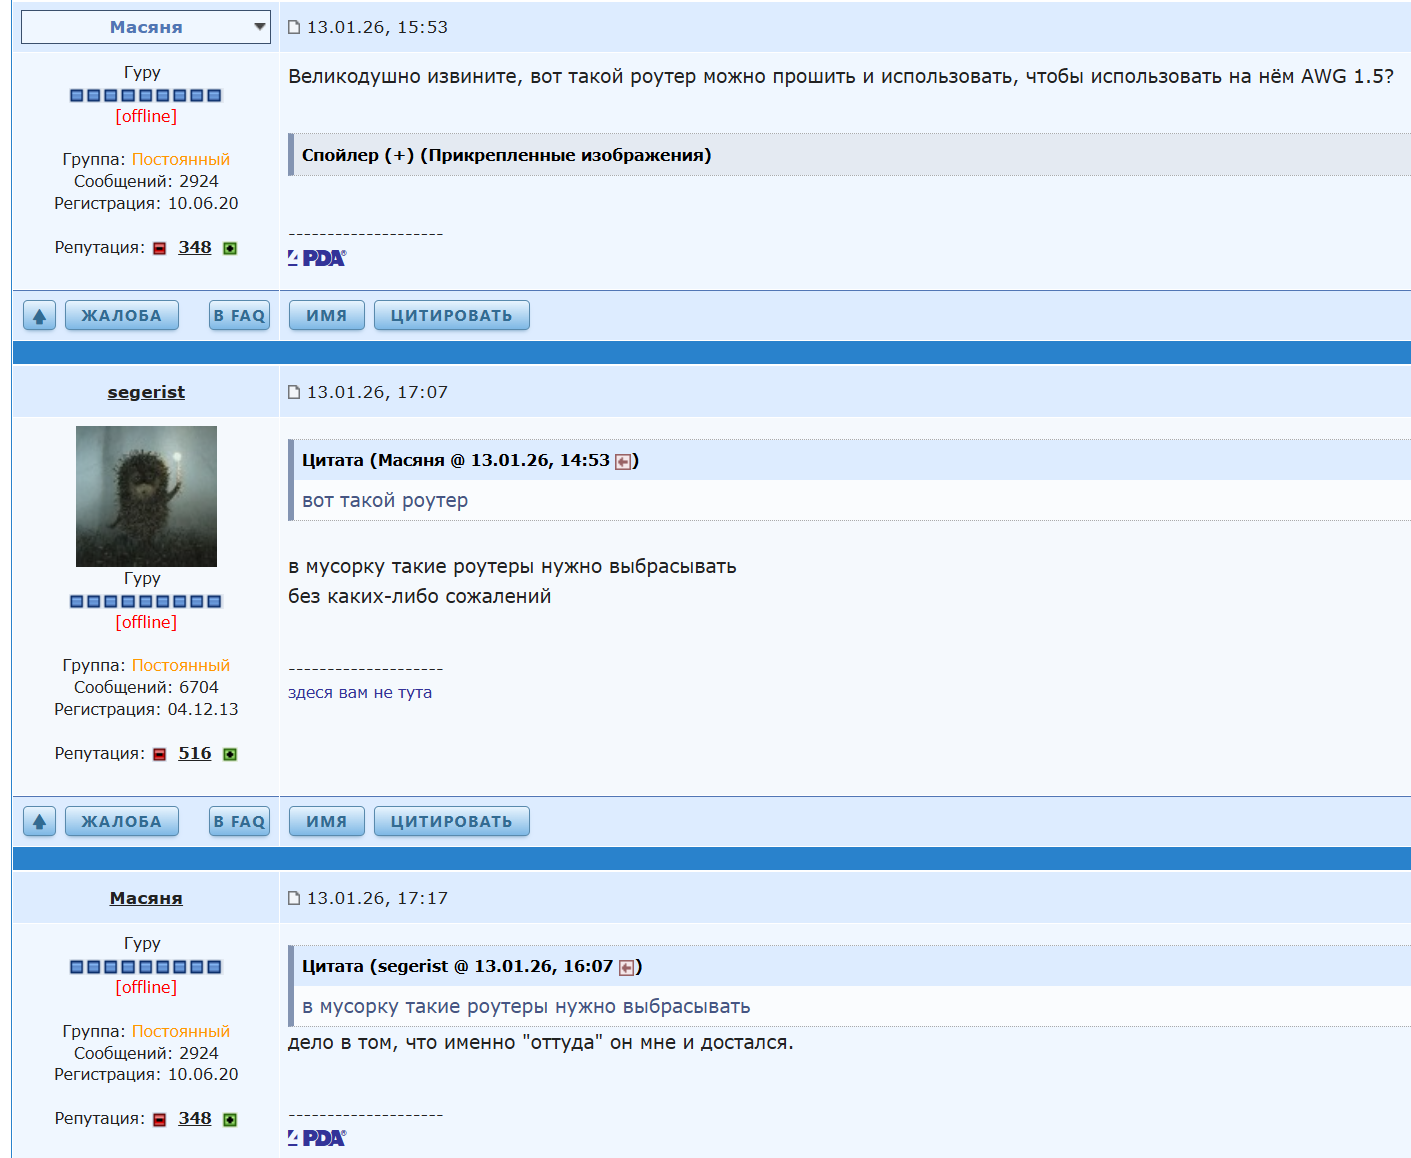Click up arrow icon under first post

tap(39, 316)
